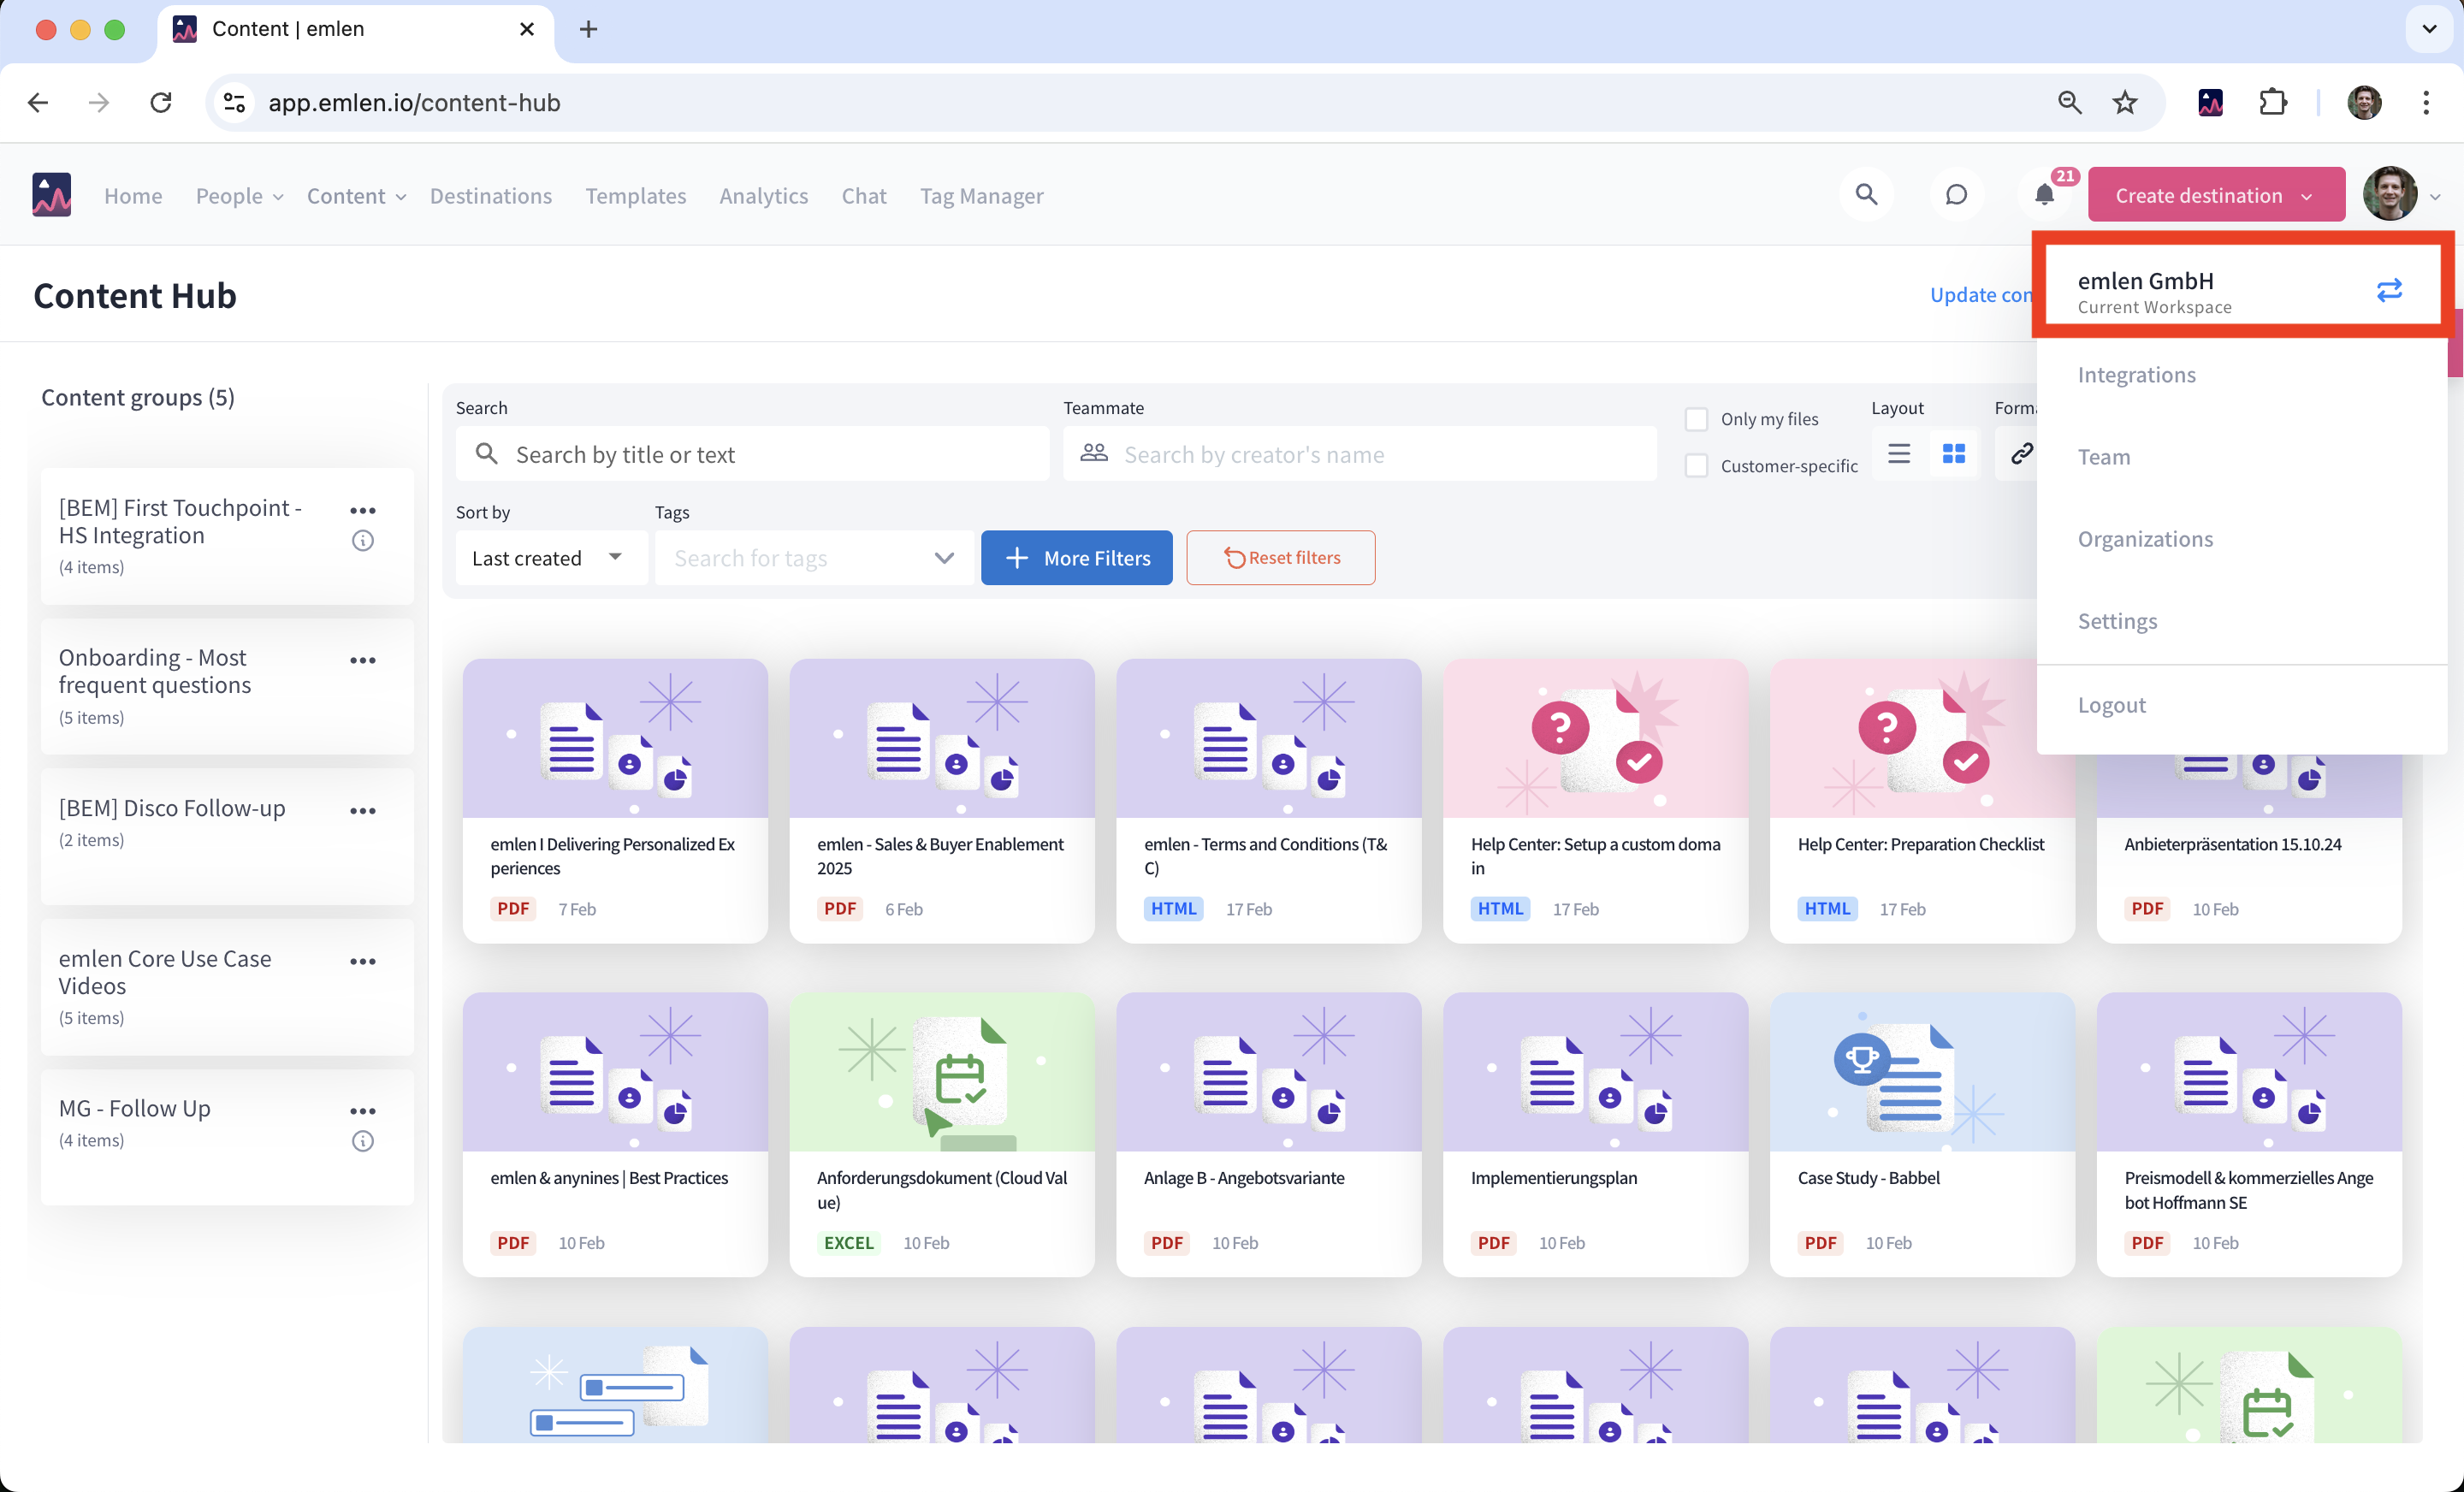This screenshot has width=2464, height=1492.
Task: Click the header search magnifier icon
Action: (1866, 195)
